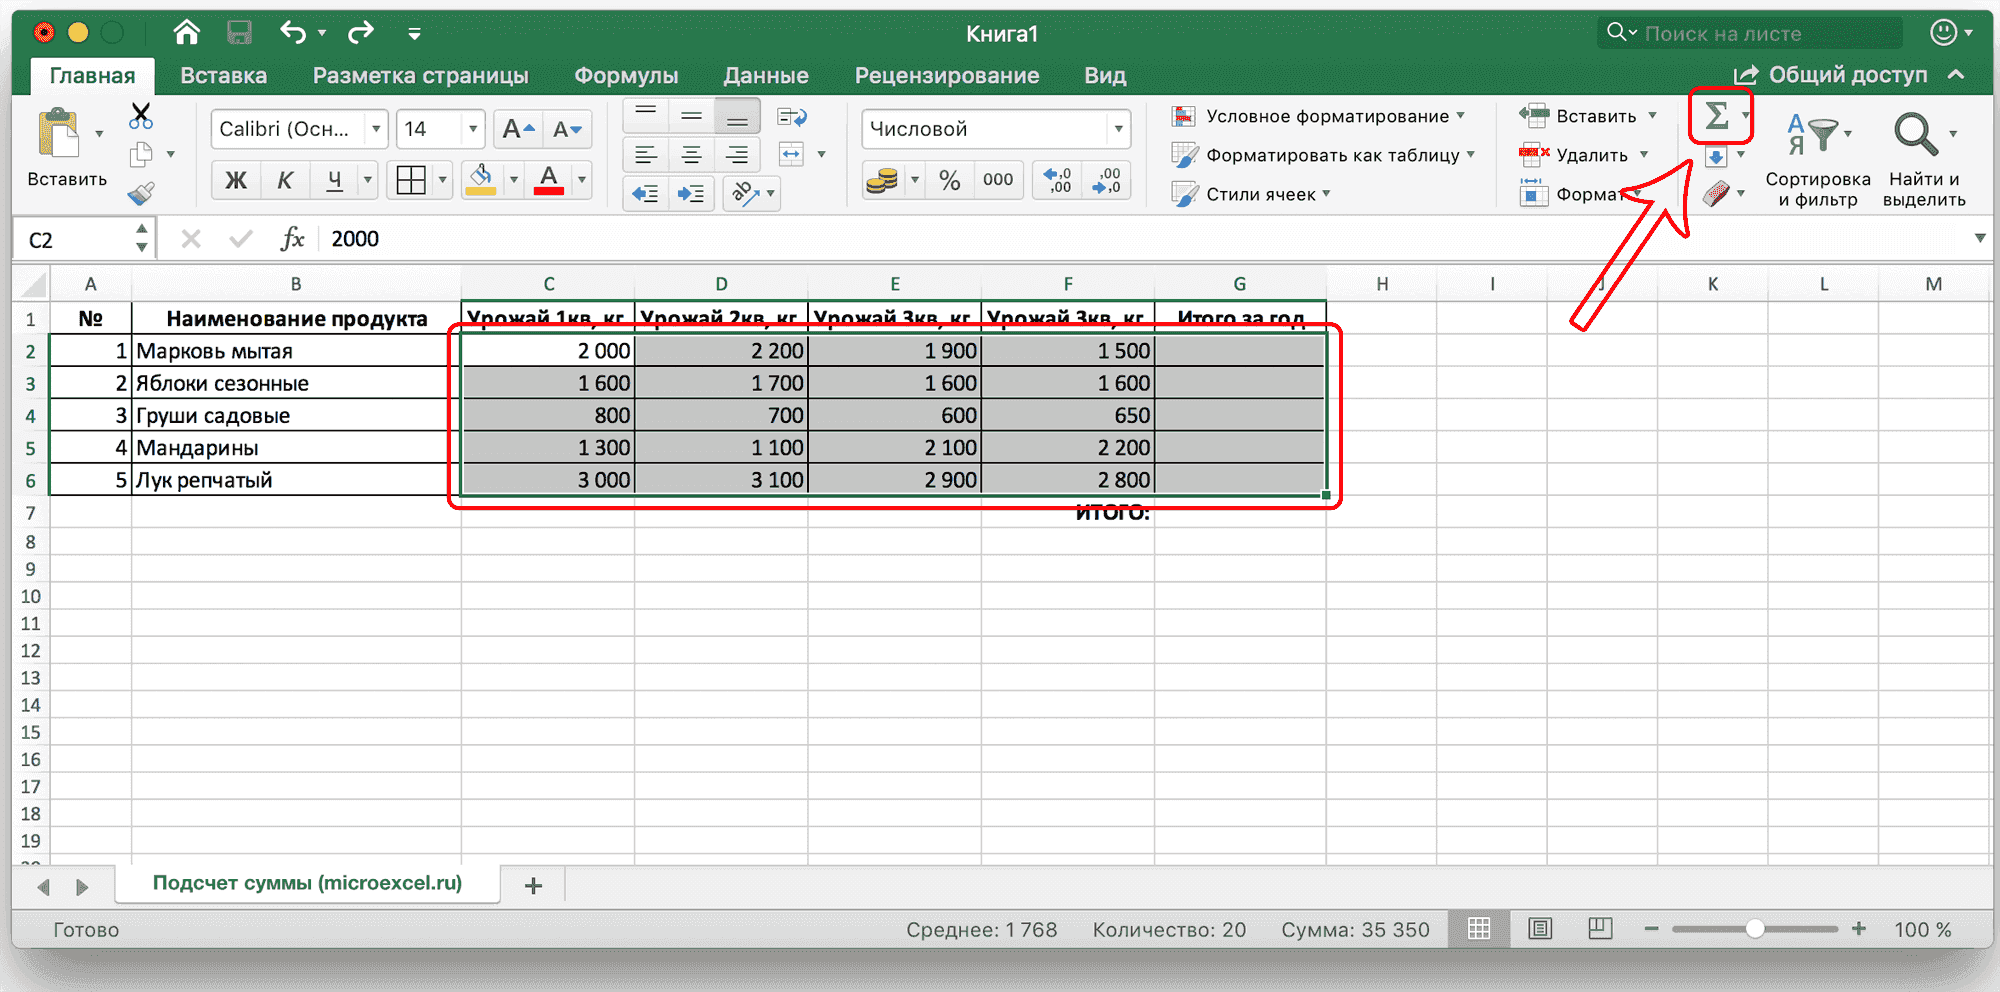Screen dimensions: 2000x992
Task: Select the Подсчет суммы sheet tab
Action: [307, 884]
